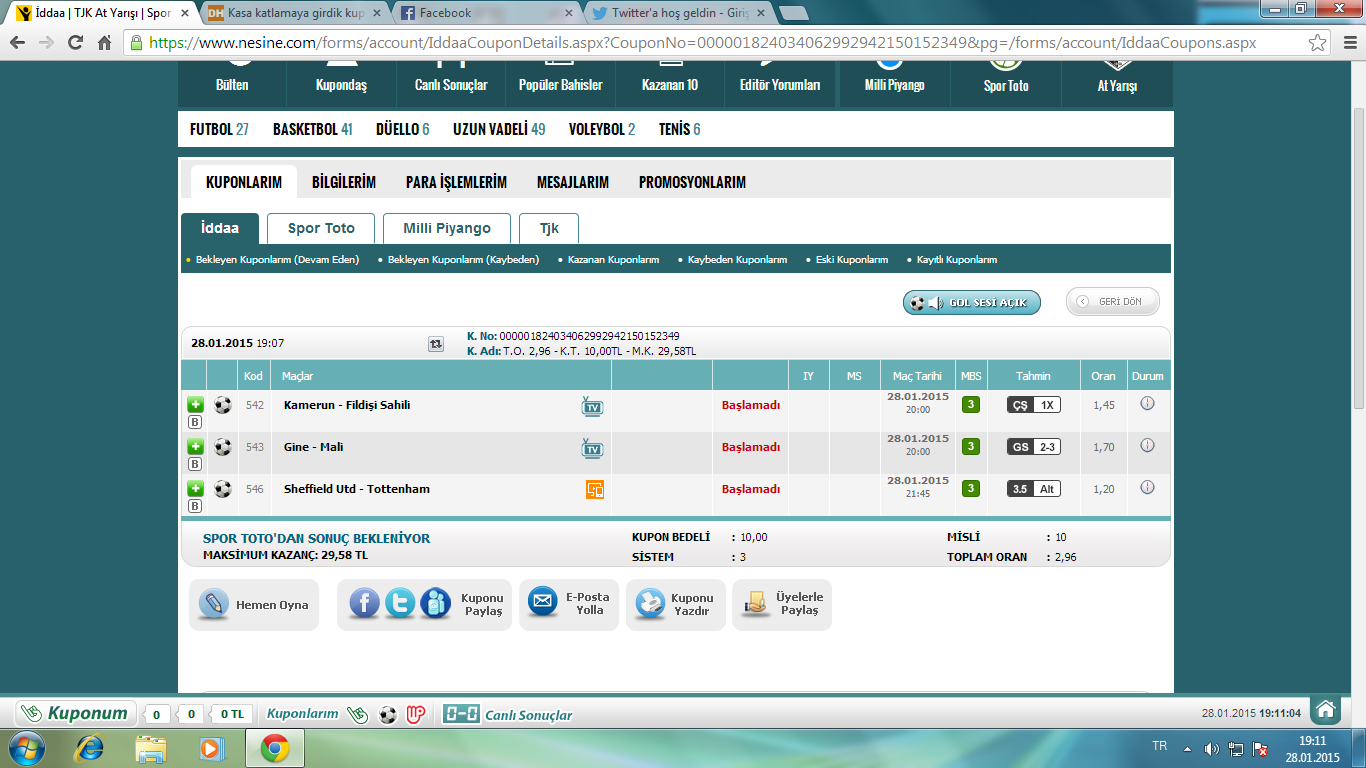The width and height of the screenshot is (1366, 768).
Task: Open Kazanan 10 in top navigation
Action: tap(670, 85)
